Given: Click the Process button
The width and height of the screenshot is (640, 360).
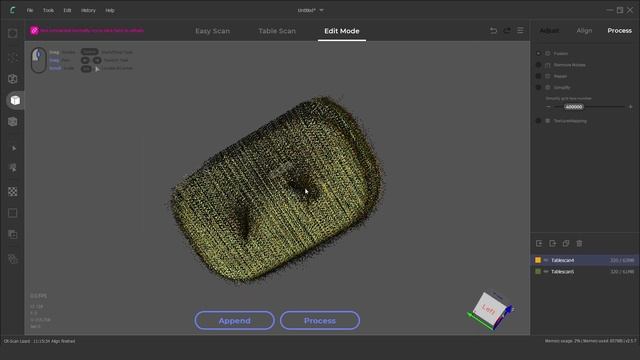Looking at the screenshot, I should click(320, 321).
